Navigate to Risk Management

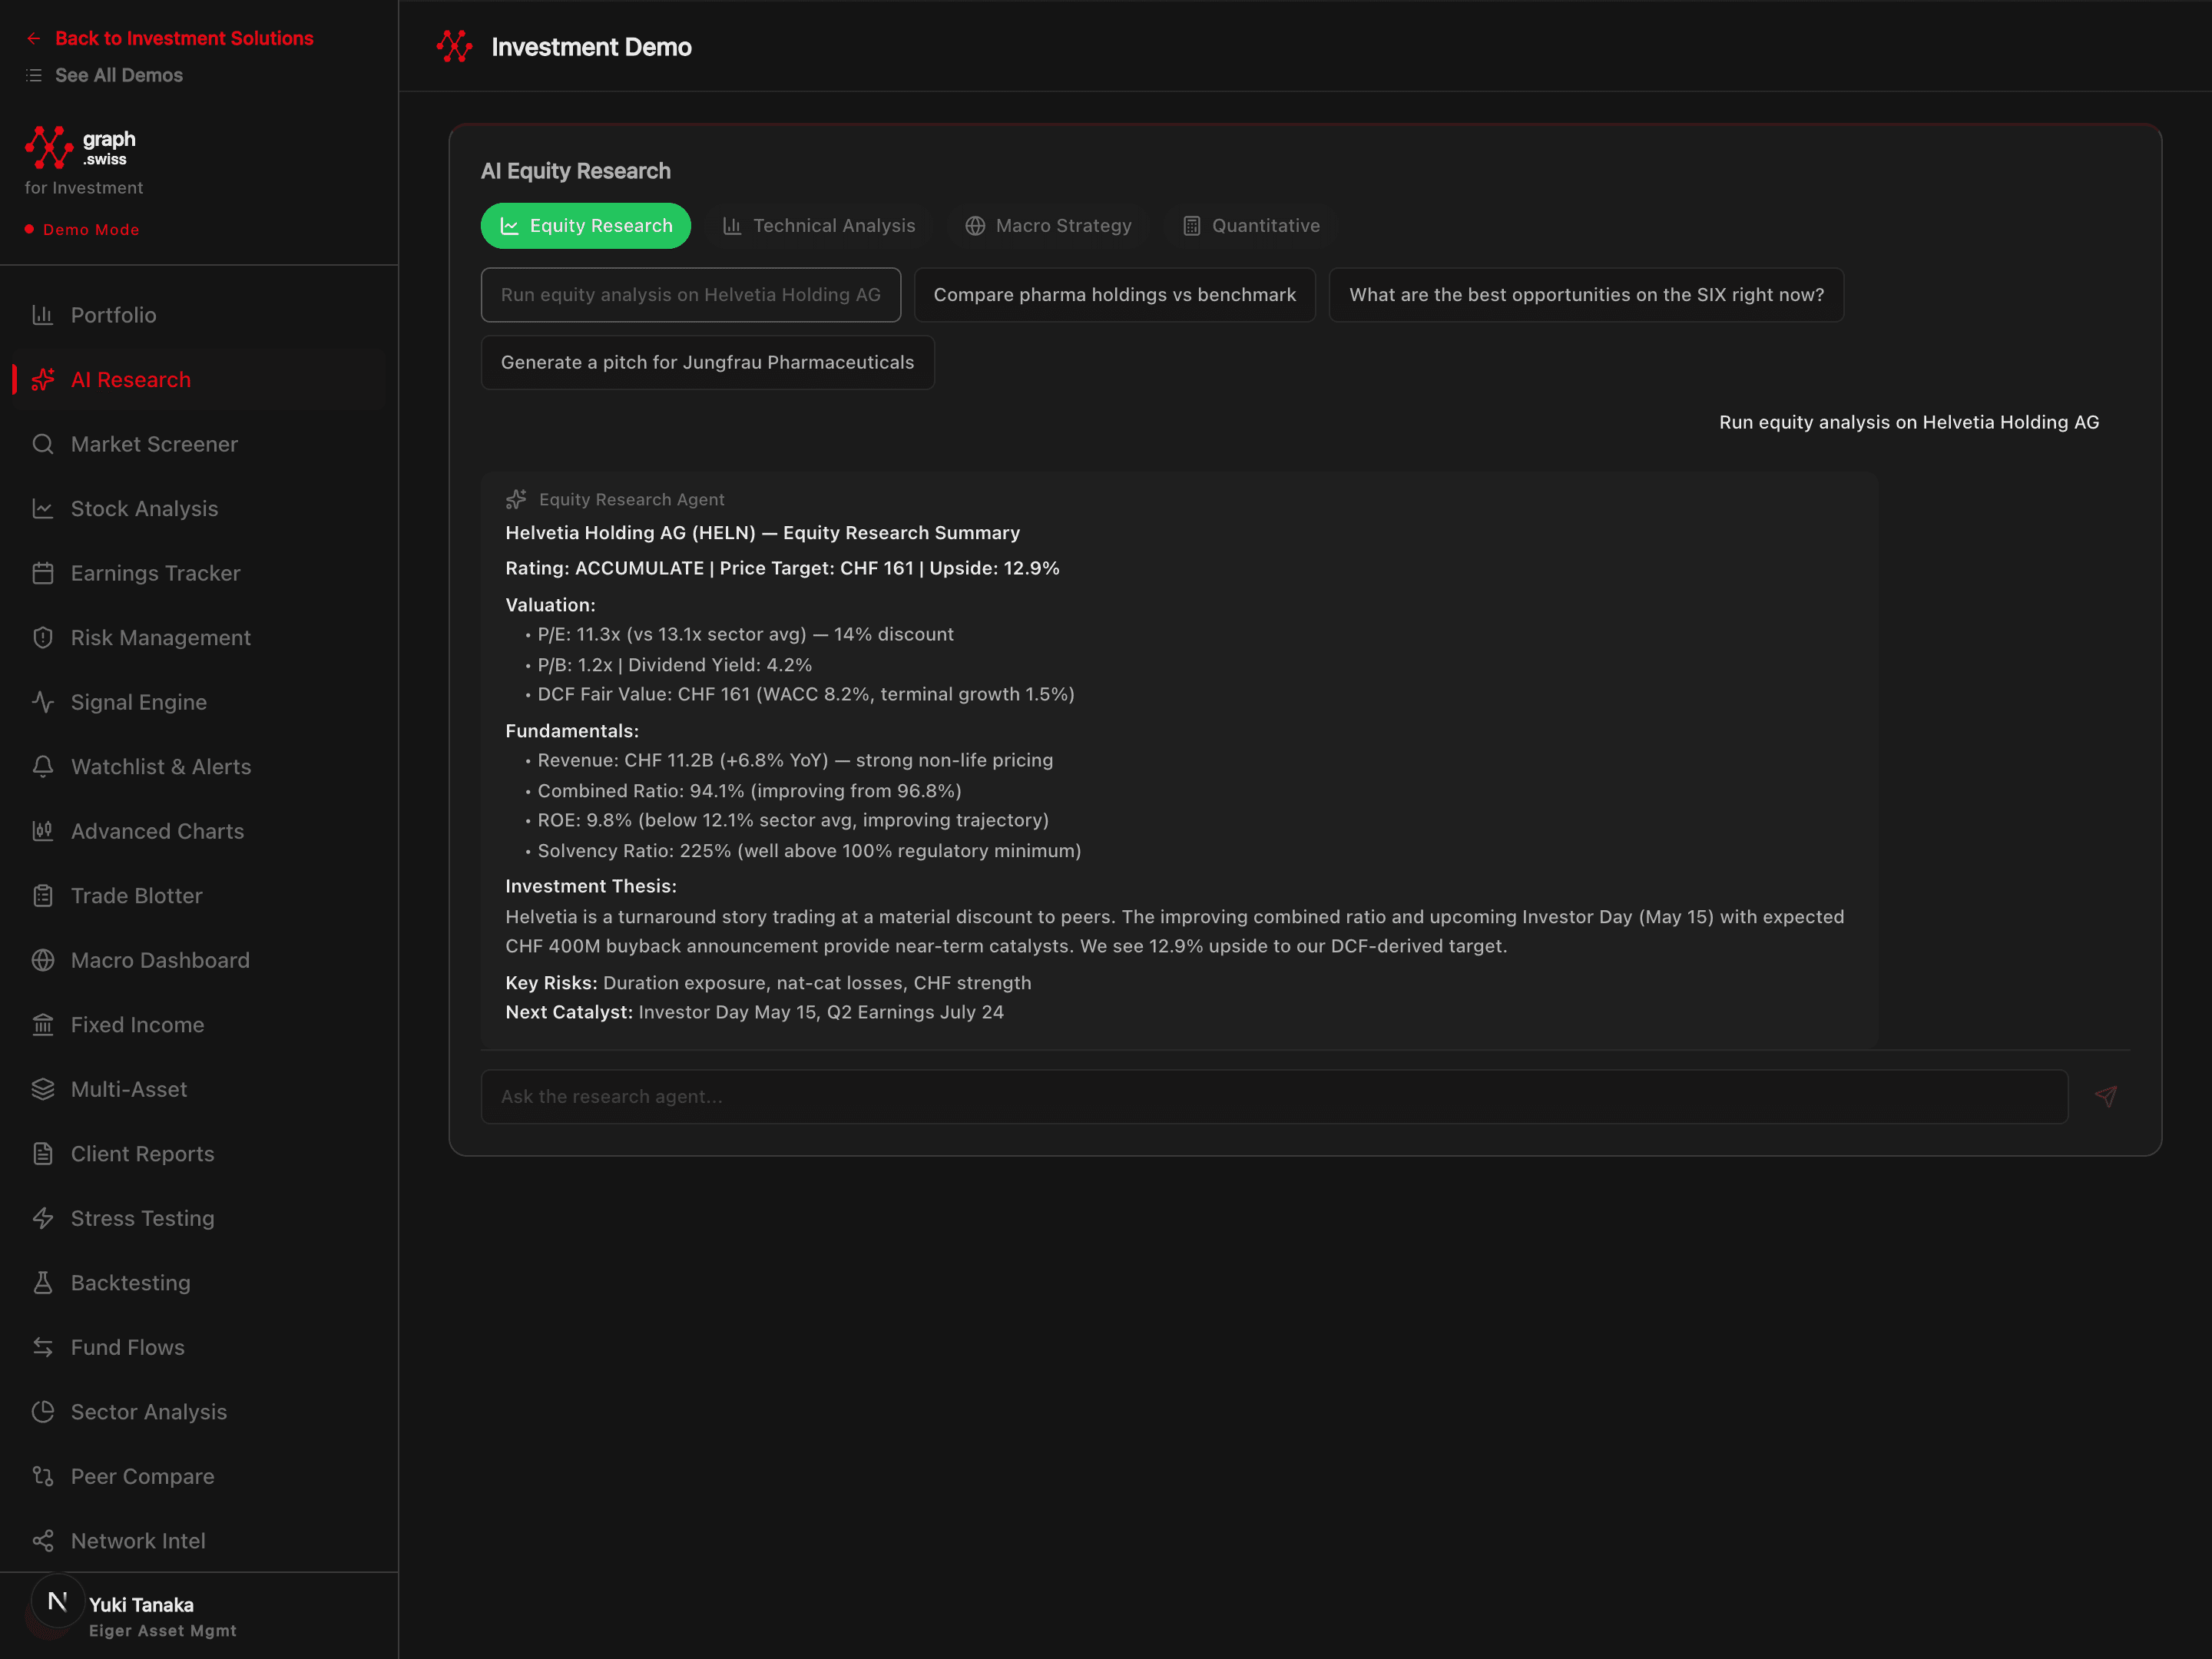click(199, 638)
